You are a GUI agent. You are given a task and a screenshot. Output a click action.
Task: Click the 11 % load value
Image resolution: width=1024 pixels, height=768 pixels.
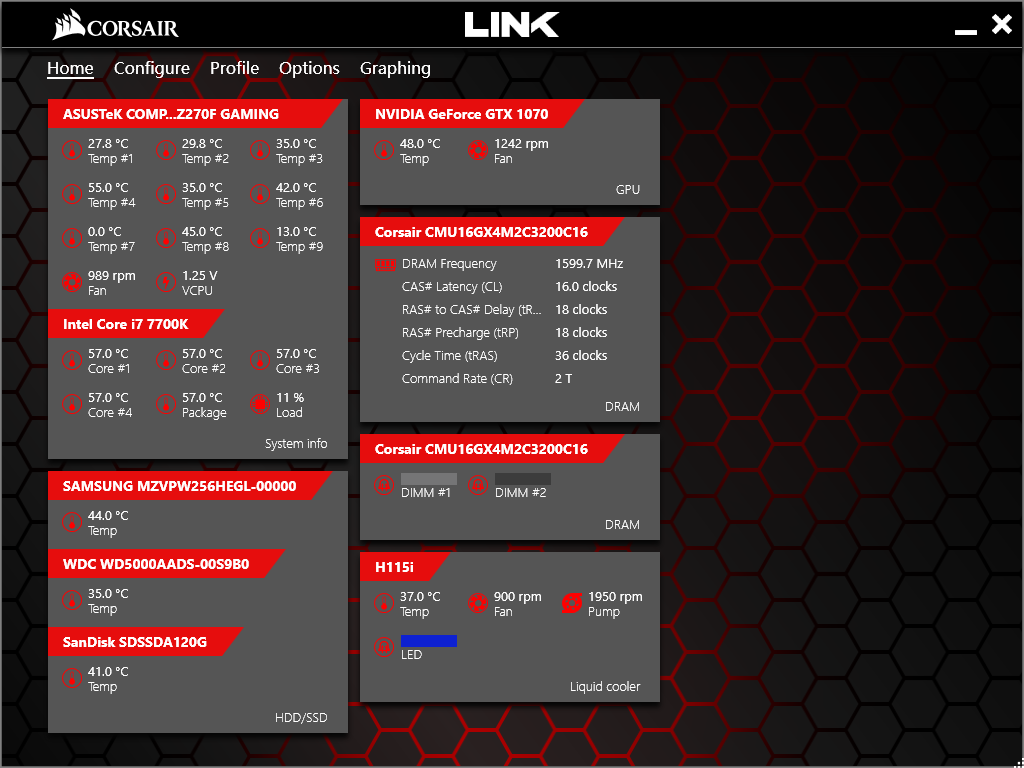[290, 398]
